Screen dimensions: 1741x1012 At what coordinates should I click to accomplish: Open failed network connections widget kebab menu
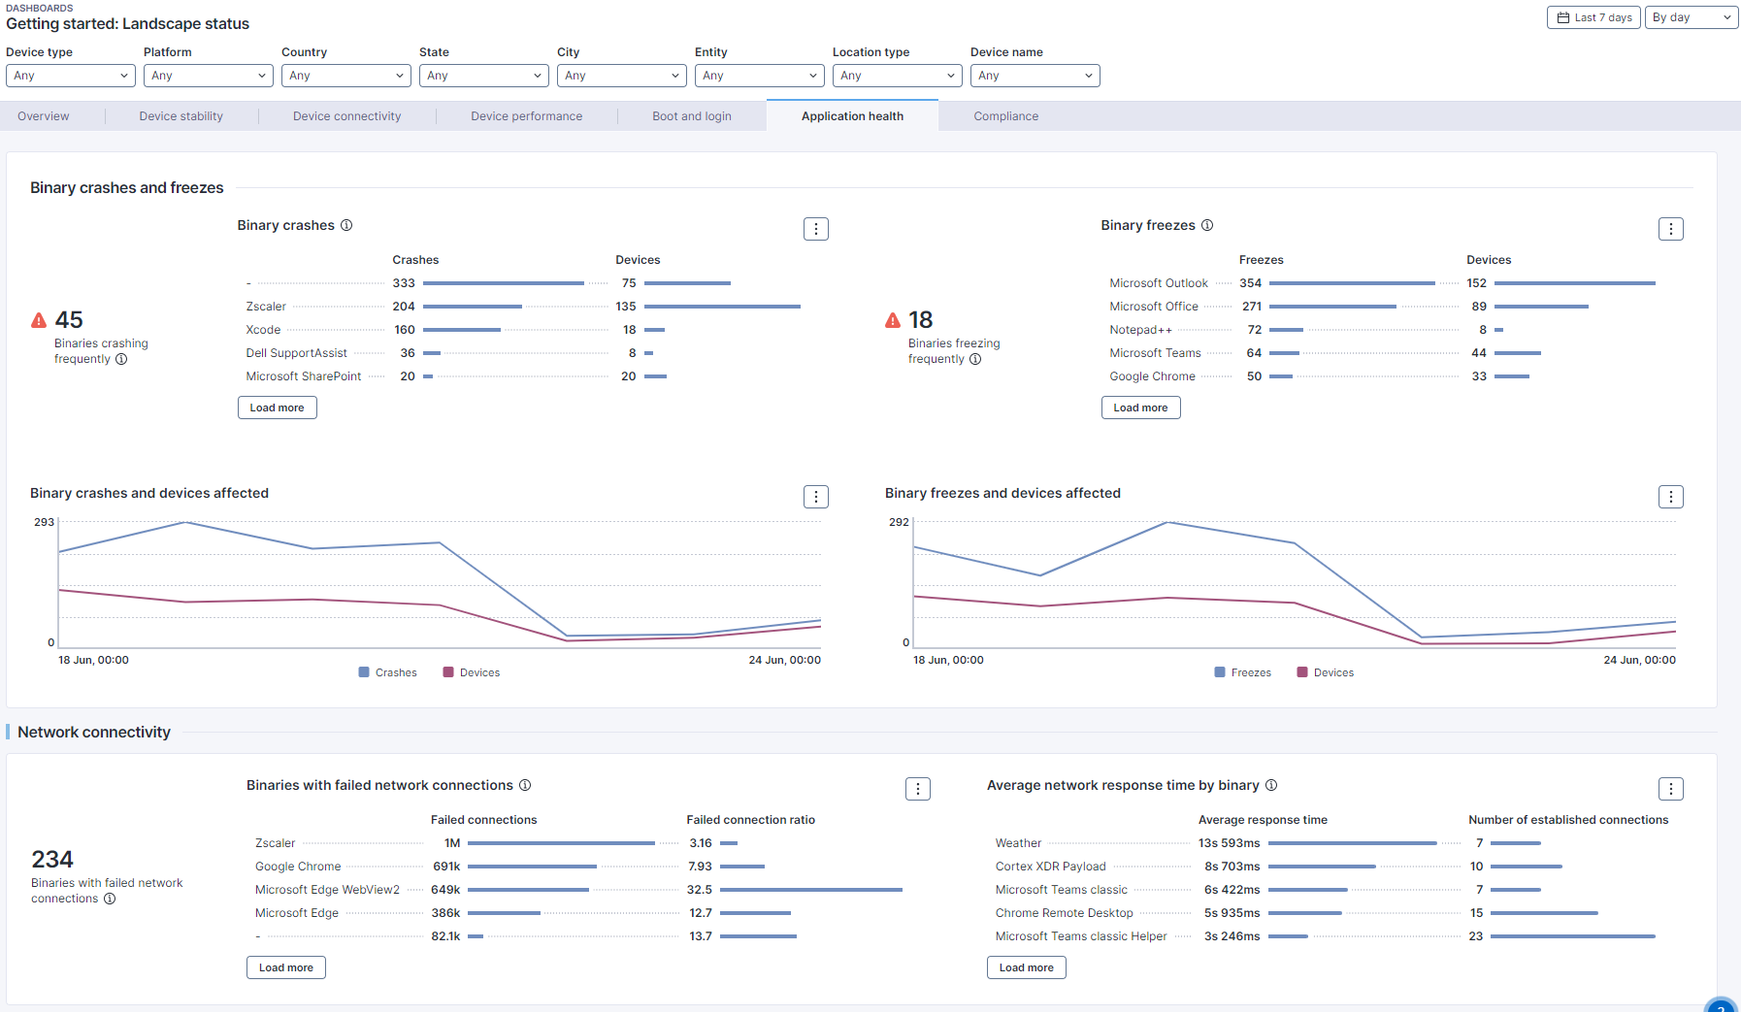pyautogui.click(x=917, y=789)
